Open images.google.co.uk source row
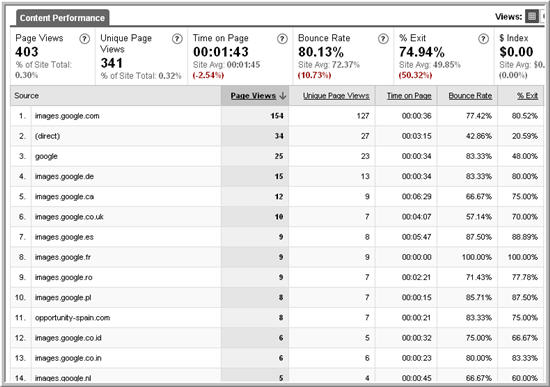 pyautogui.click(x=69, y=217)
